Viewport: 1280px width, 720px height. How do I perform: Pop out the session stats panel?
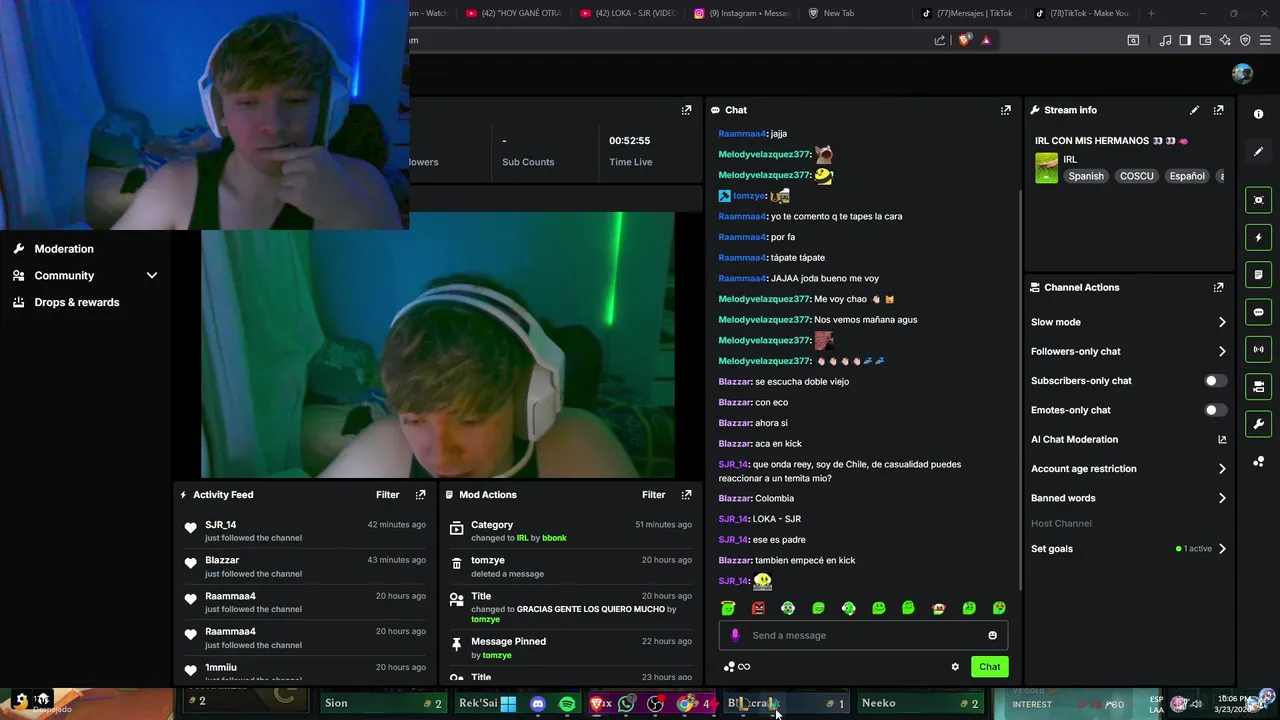(x=686, y=110)
